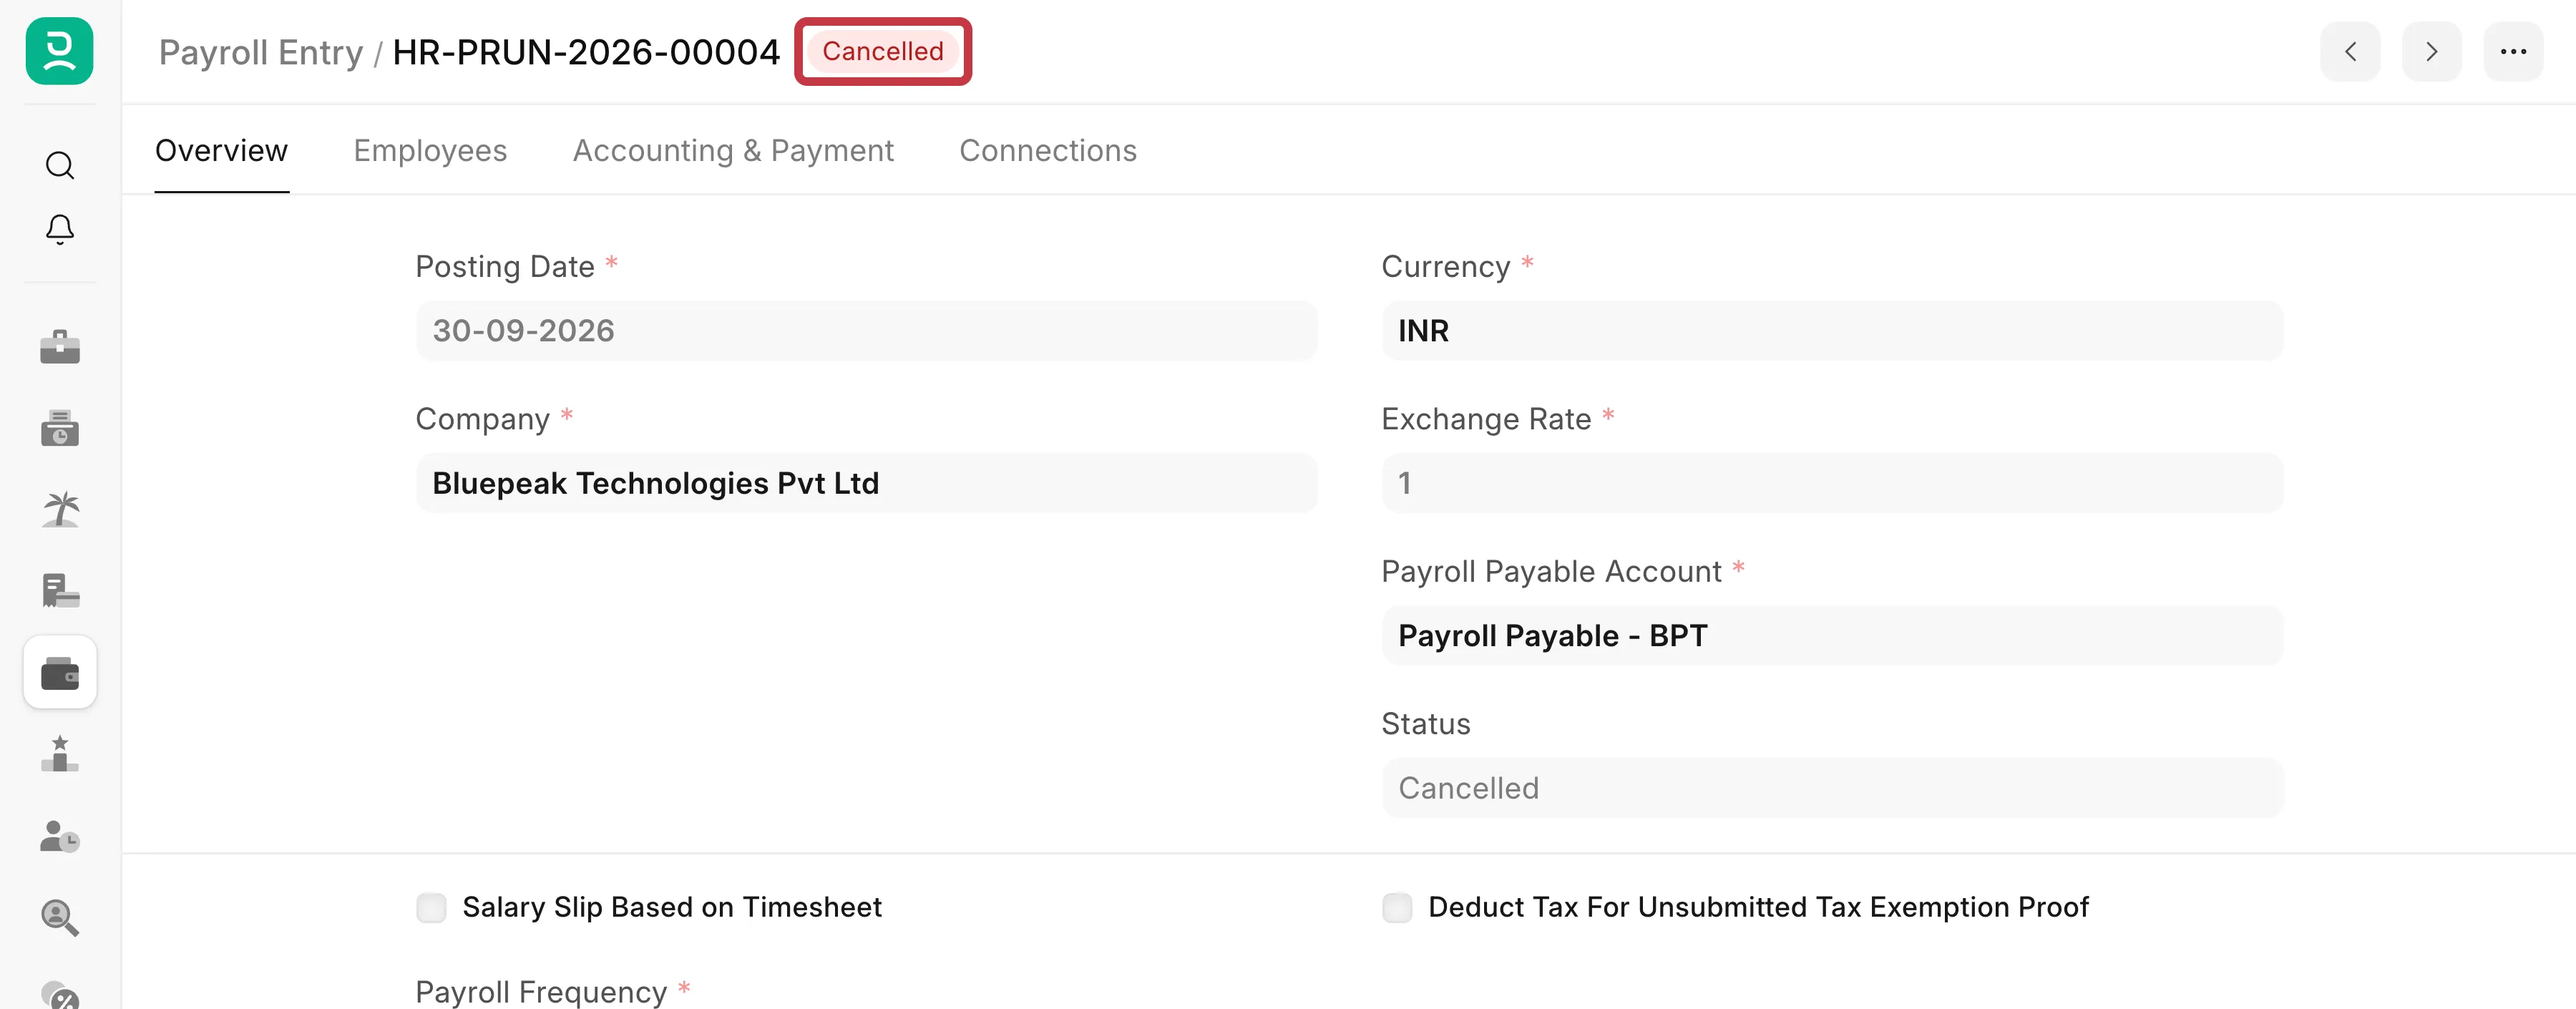Click the Payroll Payable Account label
The height and width of the screenshot is (1009, 2576).
pyautogui.click(x=1551, y=571)
